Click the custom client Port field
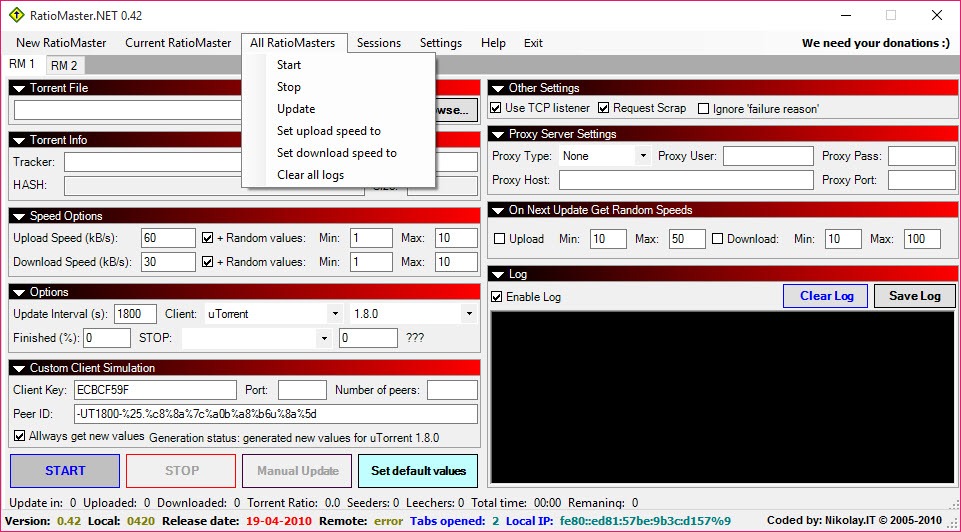Viewport: 961px width, 532px height. pyautogui.click(x=302, y=390)
